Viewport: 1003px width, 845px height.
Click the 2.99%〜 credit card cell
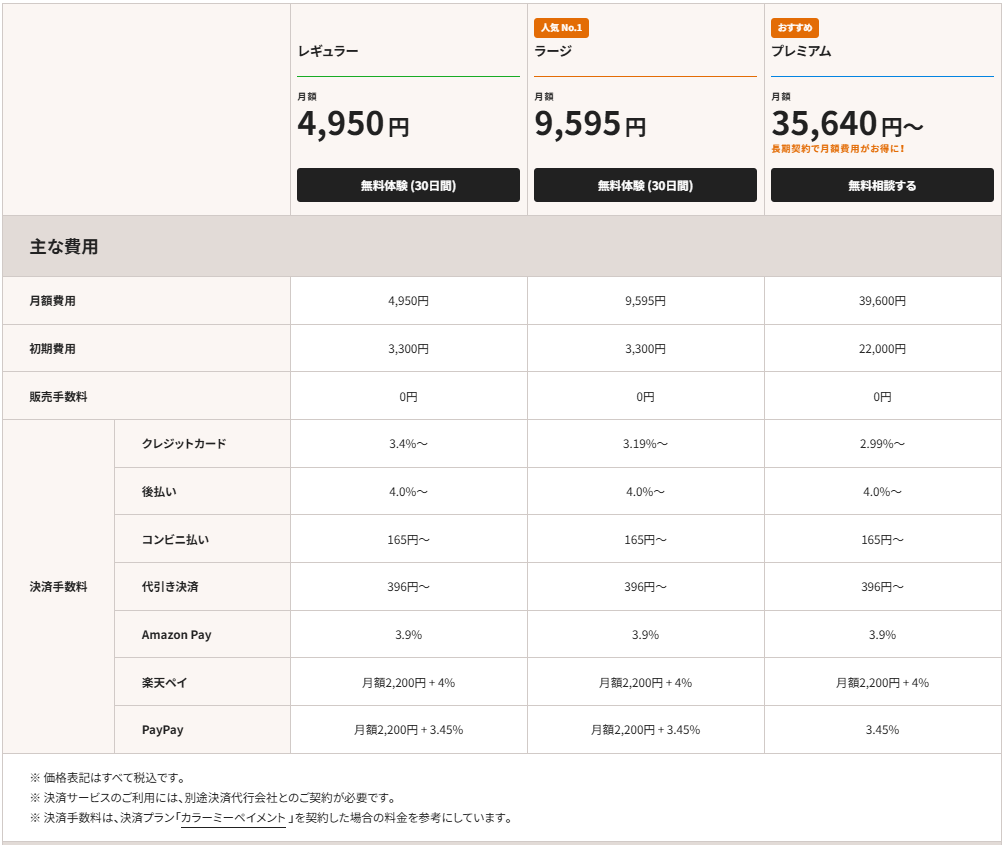pyautogui.click(x=882, y=443)
